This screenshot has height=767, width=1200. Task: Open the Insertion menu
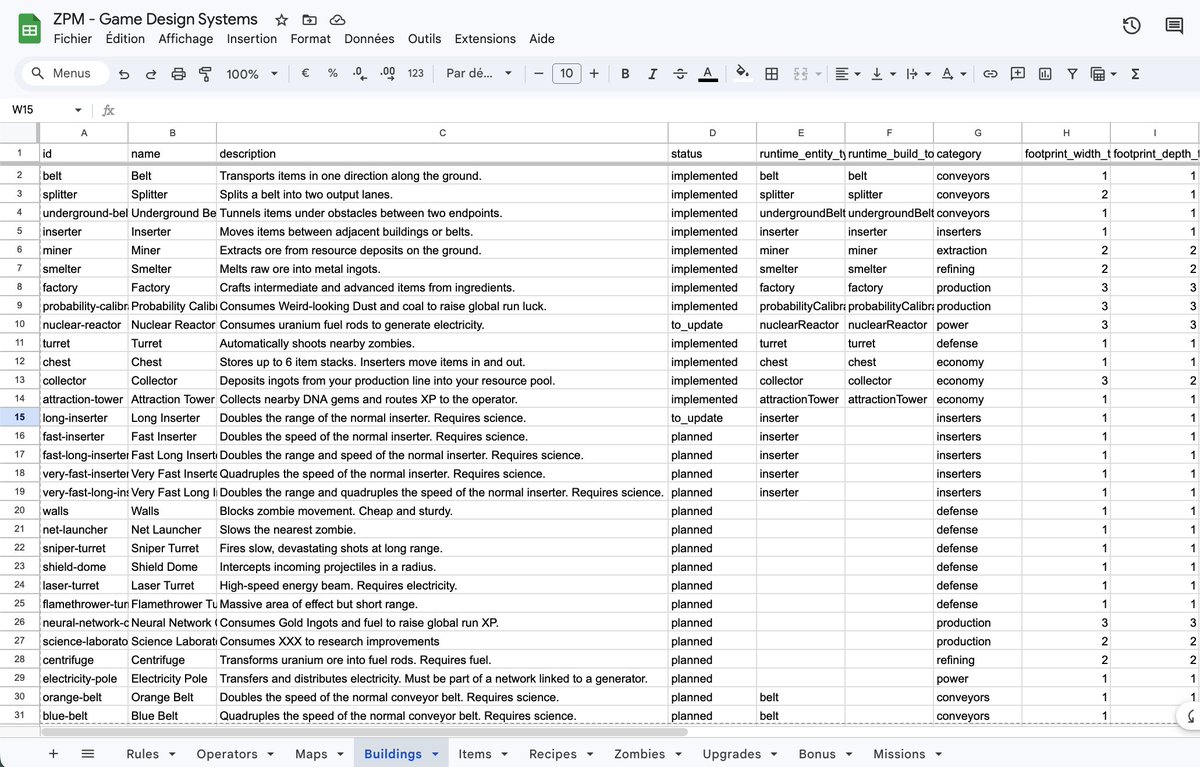click(252, 39)
